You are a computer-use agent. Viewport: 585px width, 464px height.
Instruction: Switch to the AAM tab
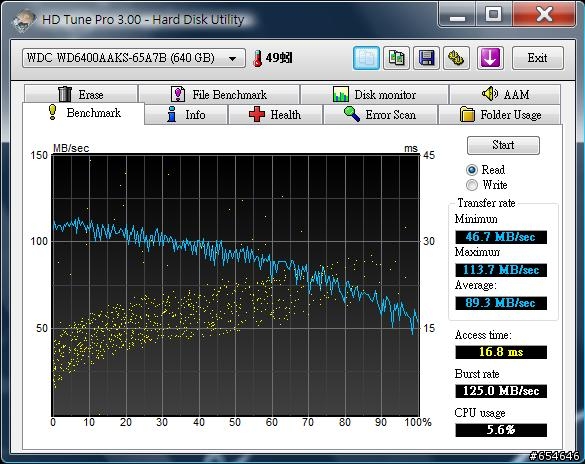(505, 94)
